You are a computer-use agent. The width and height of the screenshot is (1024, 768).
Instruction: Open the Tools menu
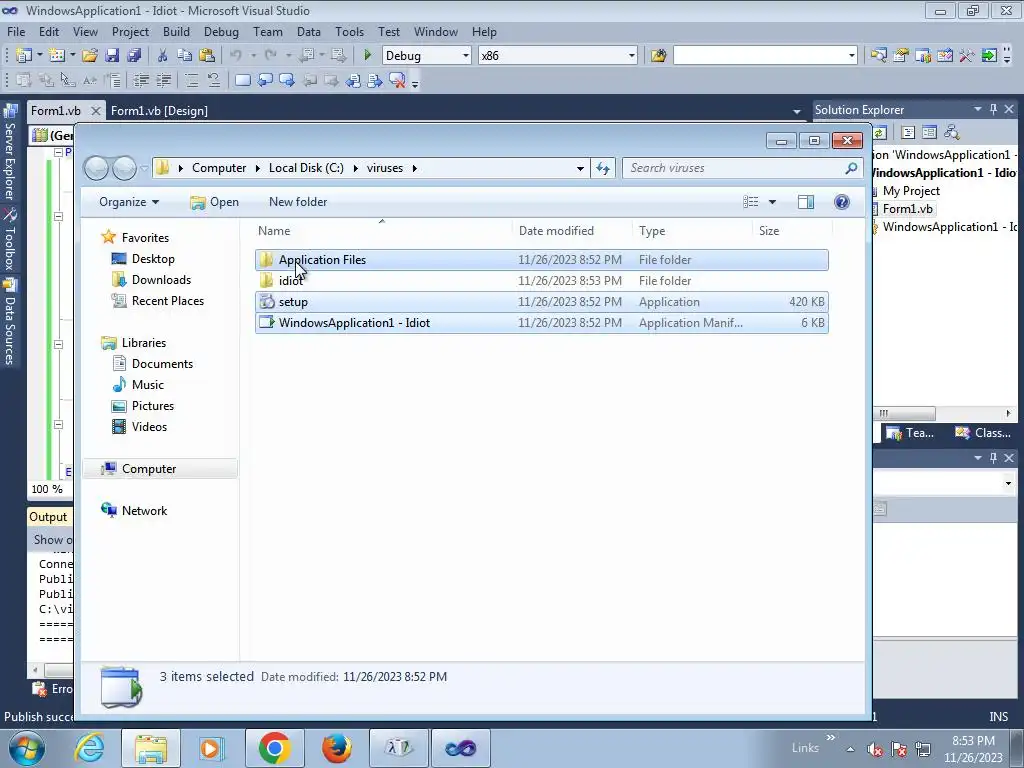pyautogui.click(x=349, y=31)
